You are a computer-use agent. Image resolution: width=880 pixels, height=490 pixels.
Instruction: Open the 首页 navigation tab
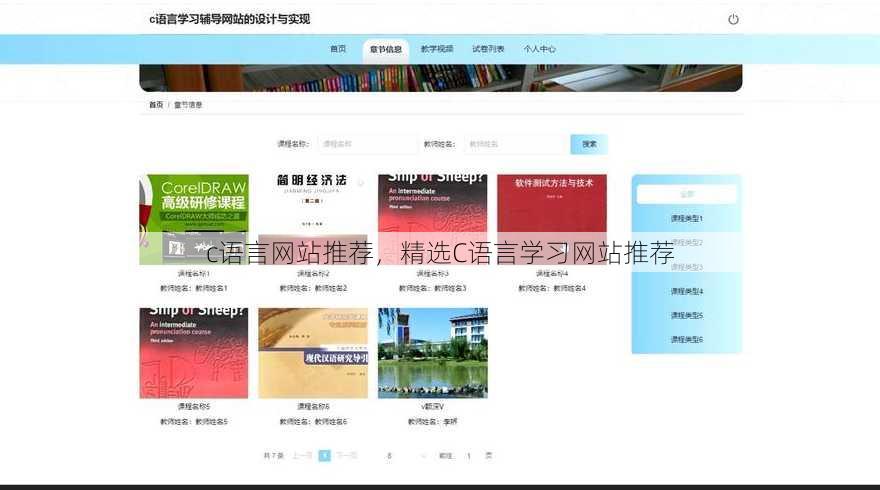[x=338, y=49]
